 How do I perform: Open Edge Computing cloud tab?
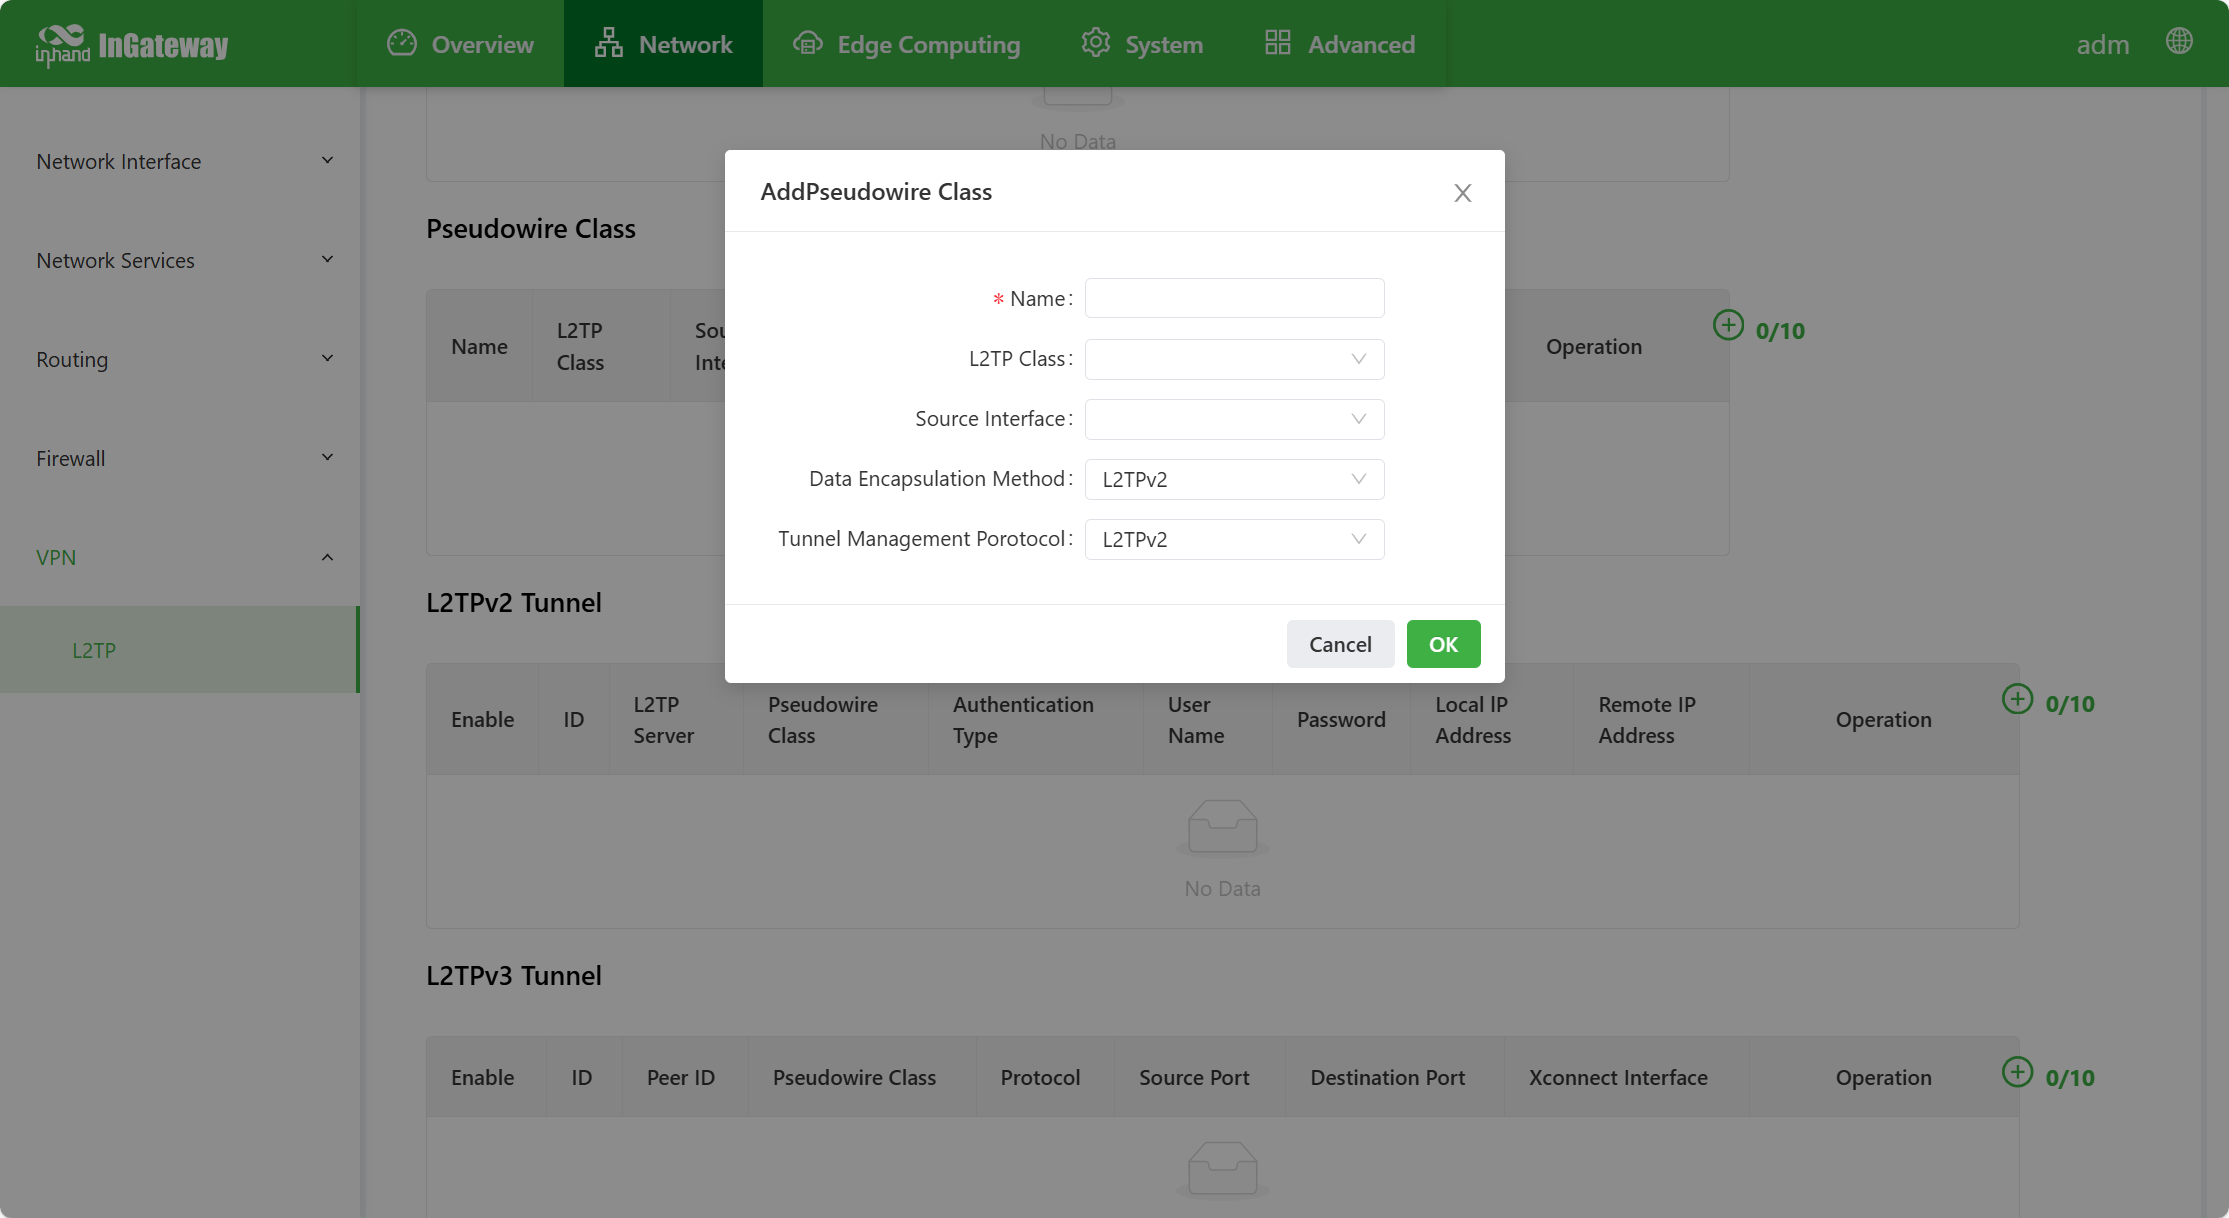point(906,44)
